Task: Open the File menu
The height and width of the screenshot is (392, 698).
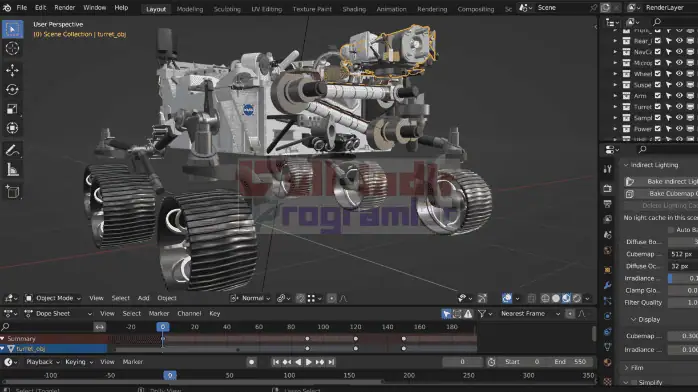Action: [21, 8]
